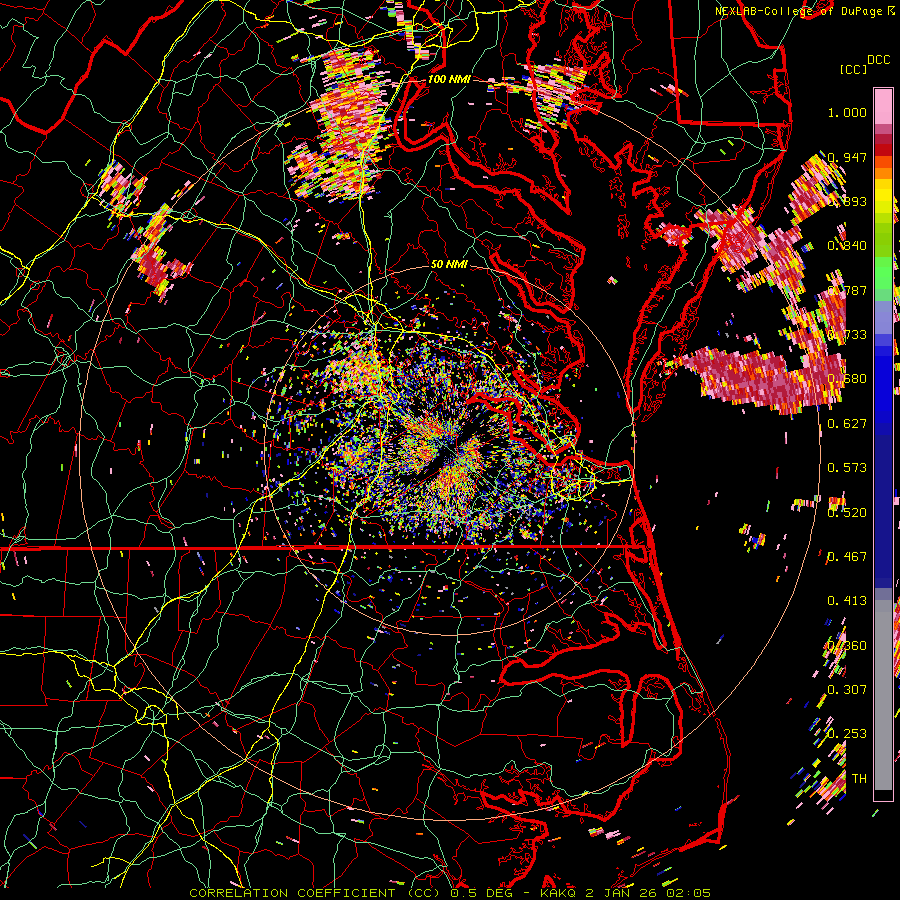Click the DCC label above the color scale
The height and width of the screenshot is (900, 900).
coord(878,59)
